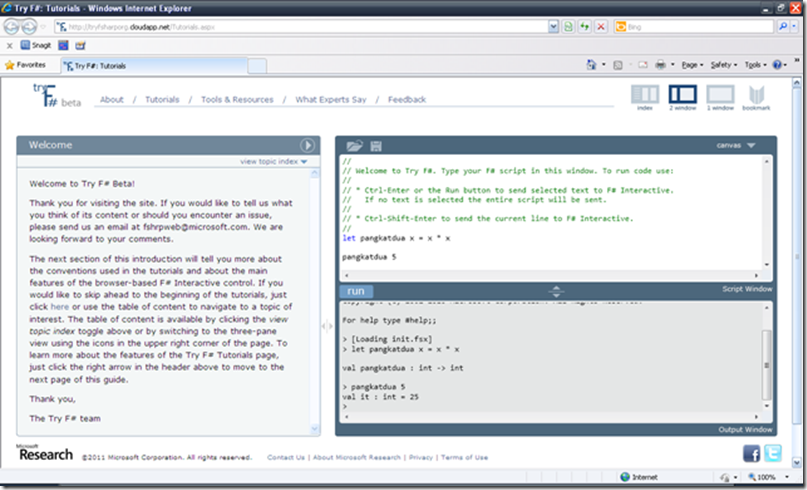Click output window vertical scrollbar thumb
This screenshot has width=807, height=490.
pyautogui.click(x=766, y=365)
